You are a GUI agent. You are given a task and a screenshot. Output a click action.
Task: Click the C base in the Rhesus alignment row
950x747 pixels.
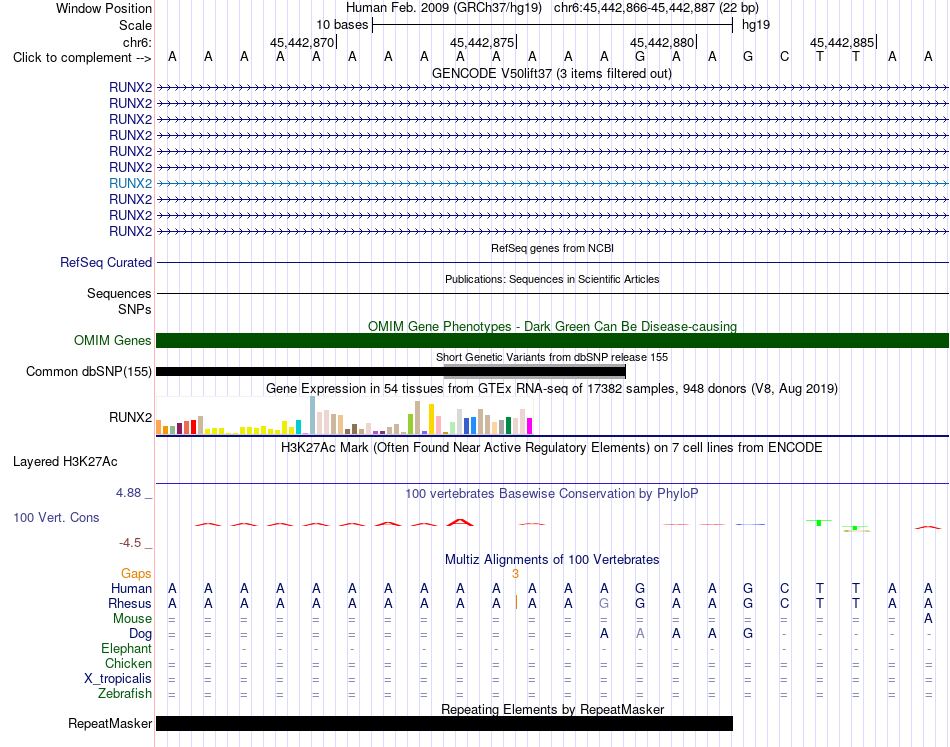coord(784,603)
